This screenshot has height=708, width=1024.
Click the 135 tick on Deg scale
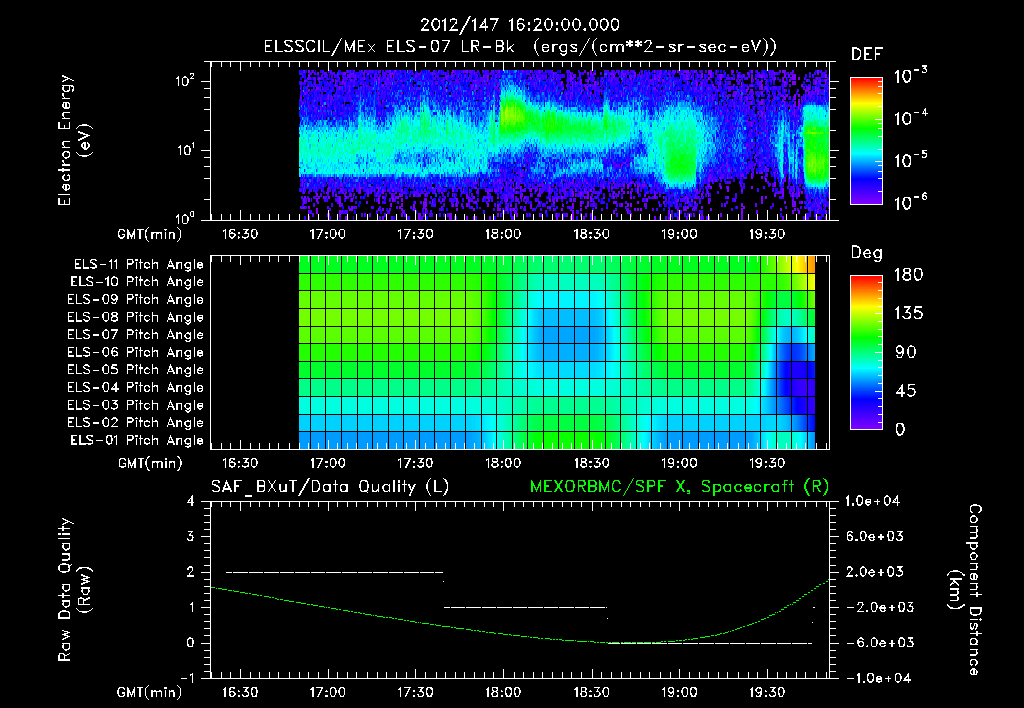click(x=908, y=314)
